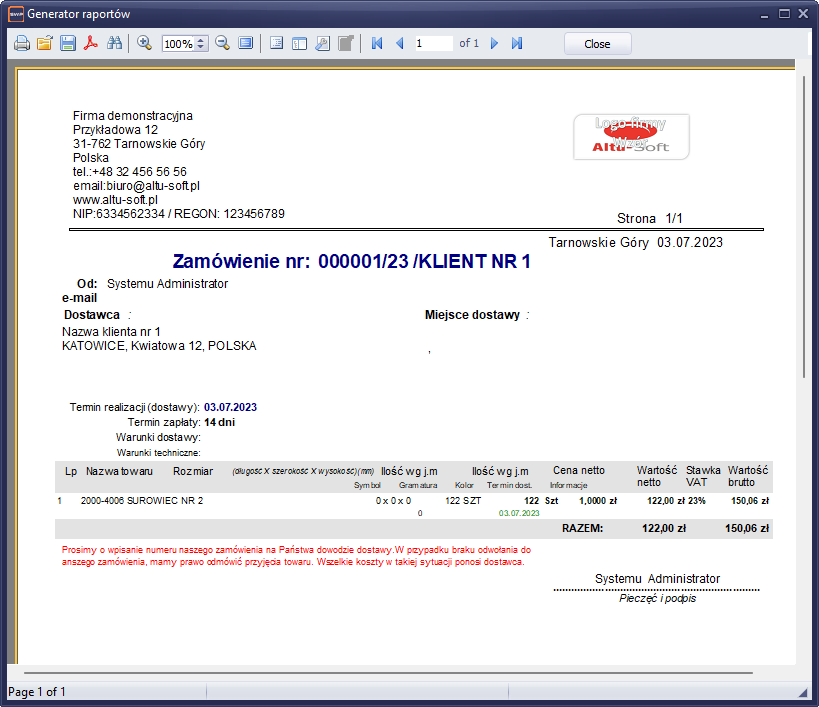Image resolution: width=819 pixels, height=707 pixels.
Task: Click the zoom percentage spinner arrows
Action: click(201, 44)
